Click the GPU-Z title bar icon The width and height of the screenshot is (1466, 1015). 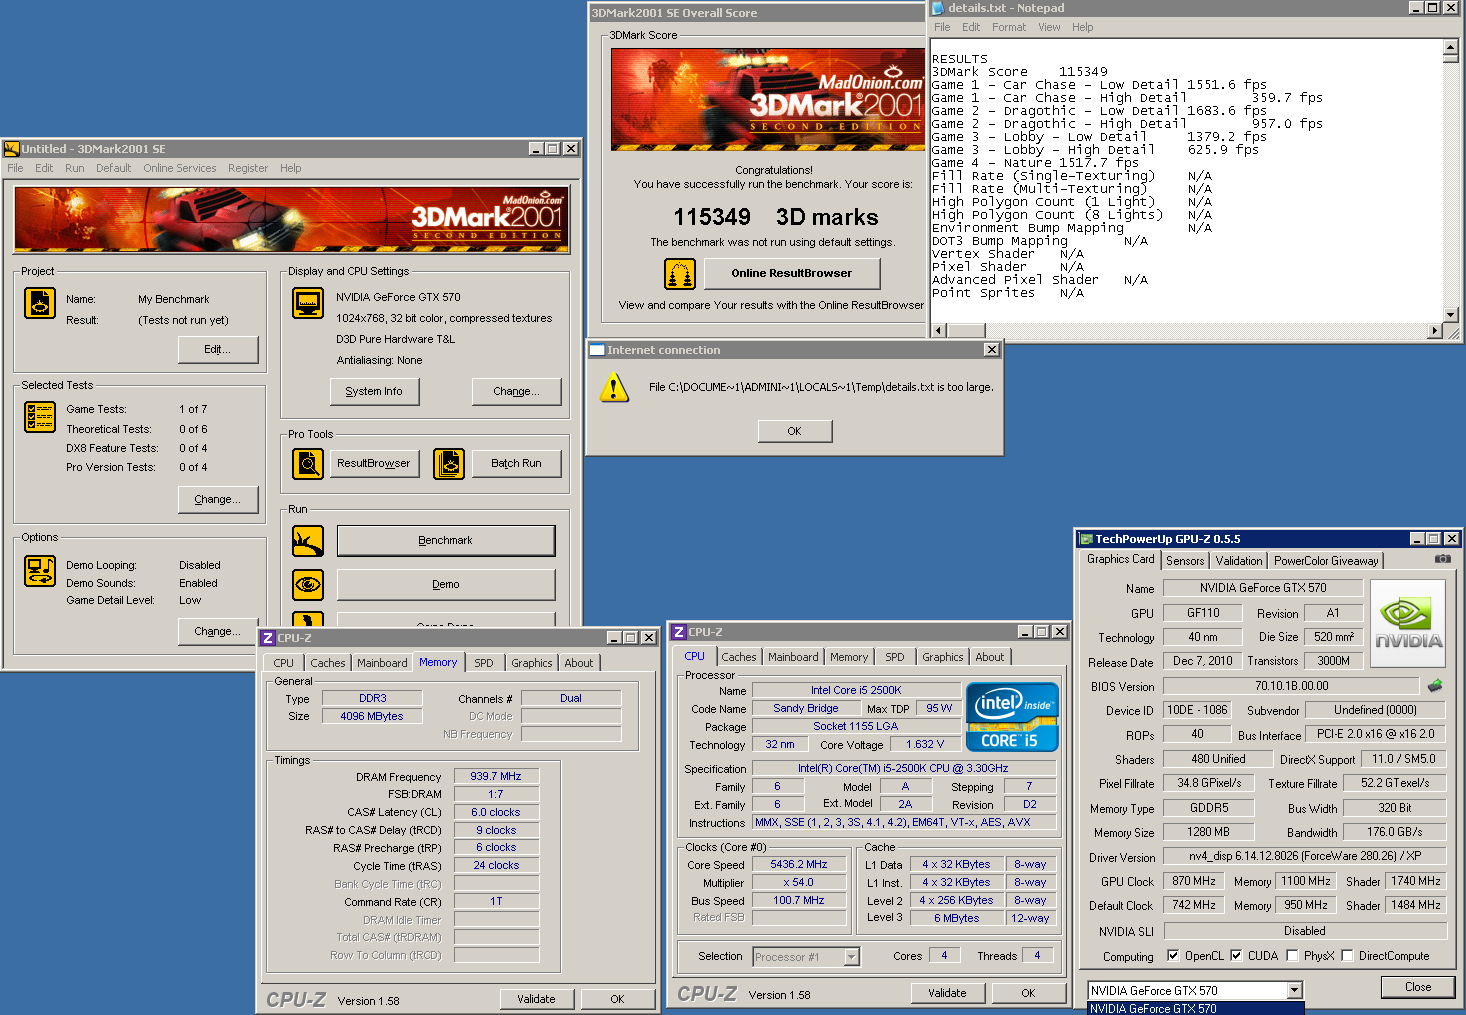pos(1086,539)
